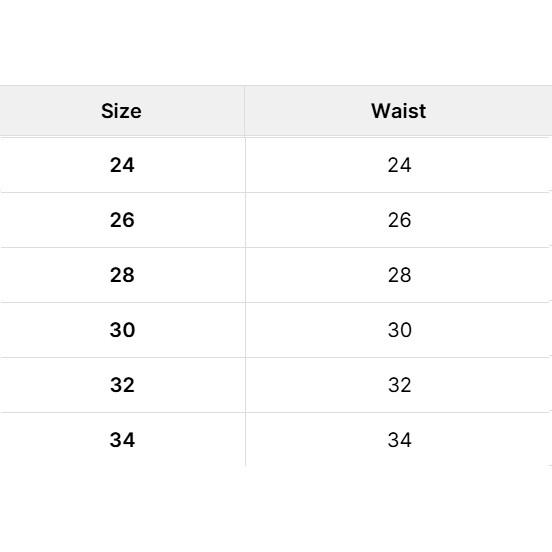Click the Waist column header
This screenshot has width=552, height=552.
tap(399, 111)
